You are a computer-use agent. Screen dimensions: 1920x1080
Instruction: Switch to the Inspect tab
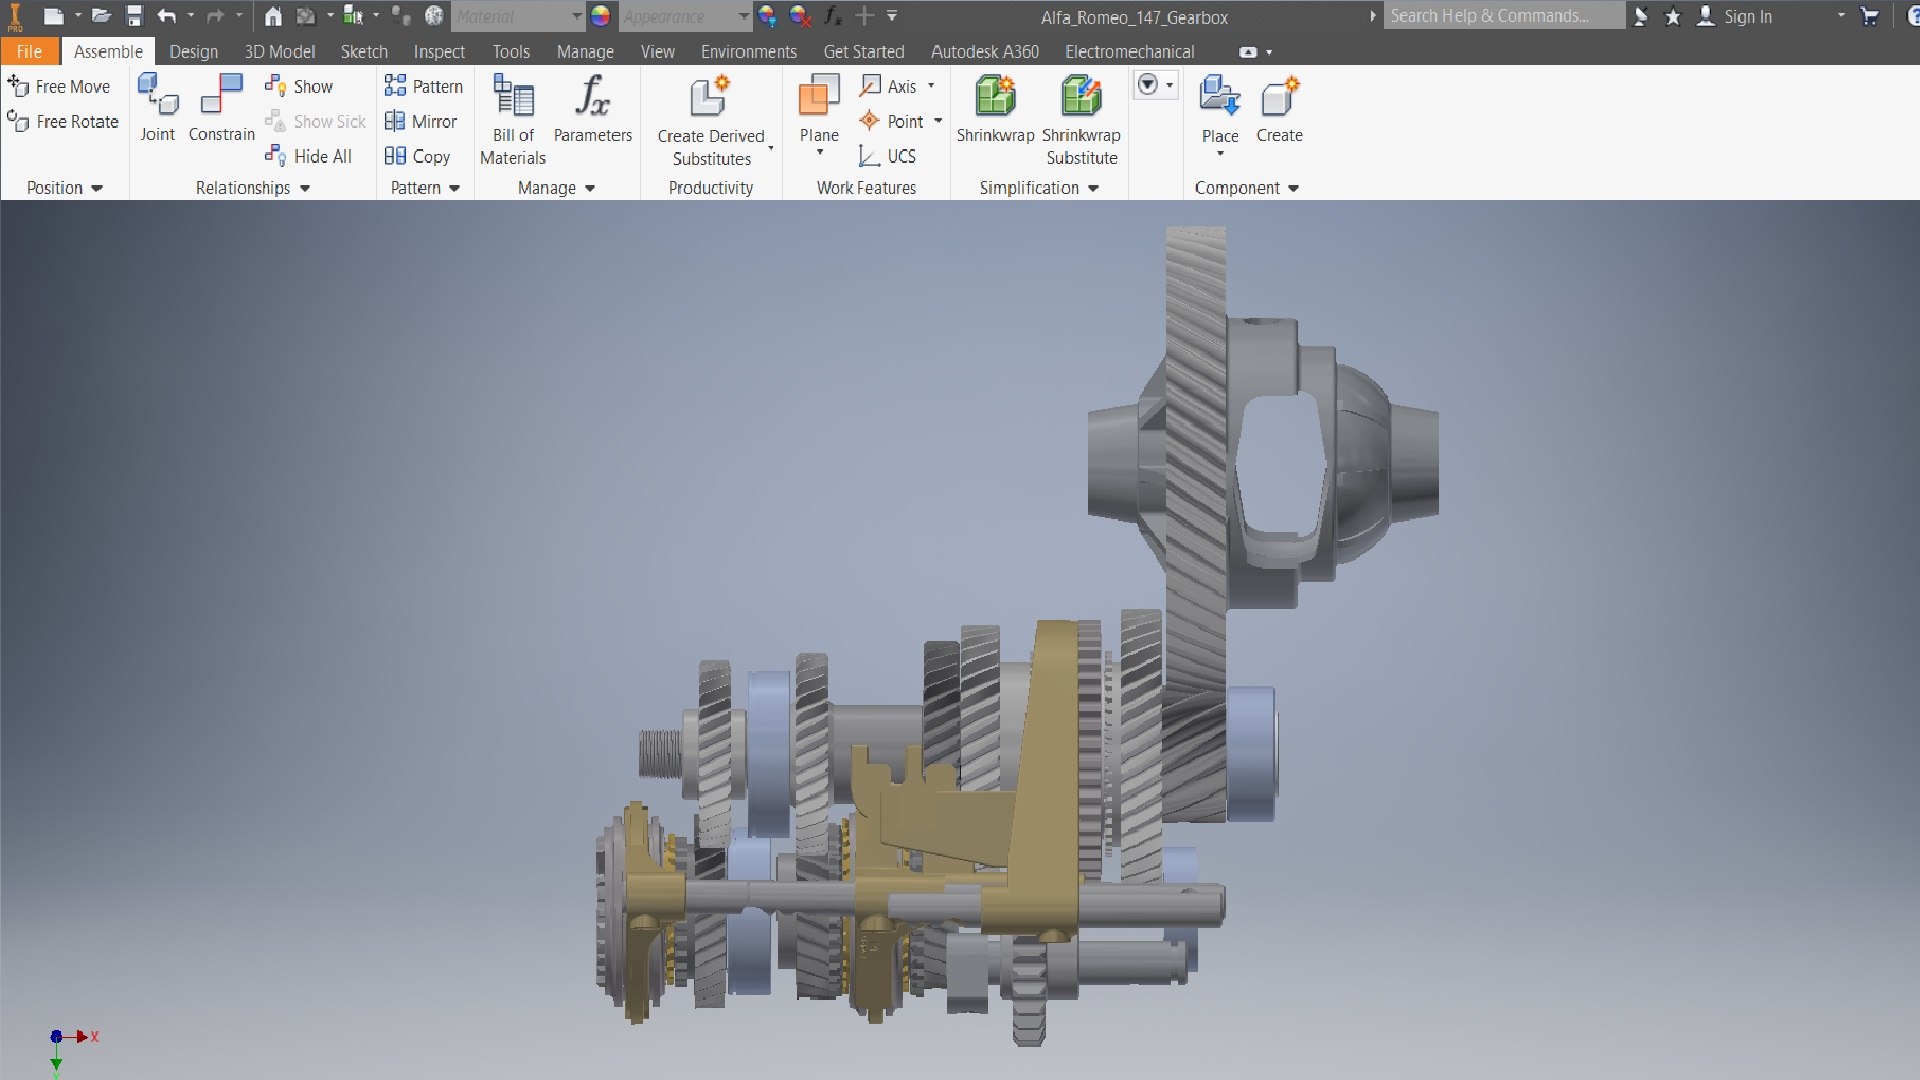pyautogui.click(x=439, y=52)
